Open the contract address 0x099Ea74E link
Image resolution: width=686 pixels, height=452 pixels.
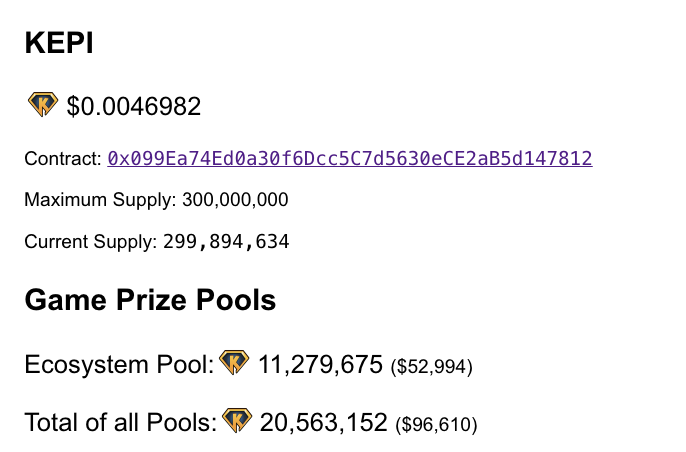[x=350, y=158]
